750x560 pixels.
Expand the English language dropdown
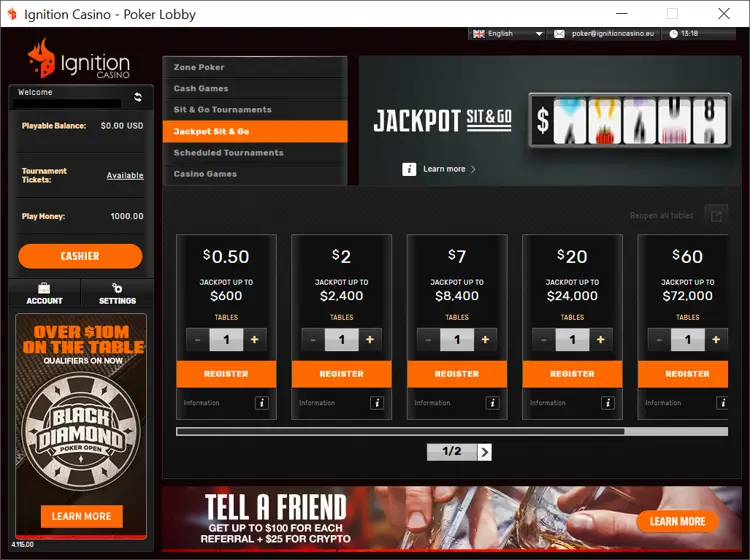[539, 34]
